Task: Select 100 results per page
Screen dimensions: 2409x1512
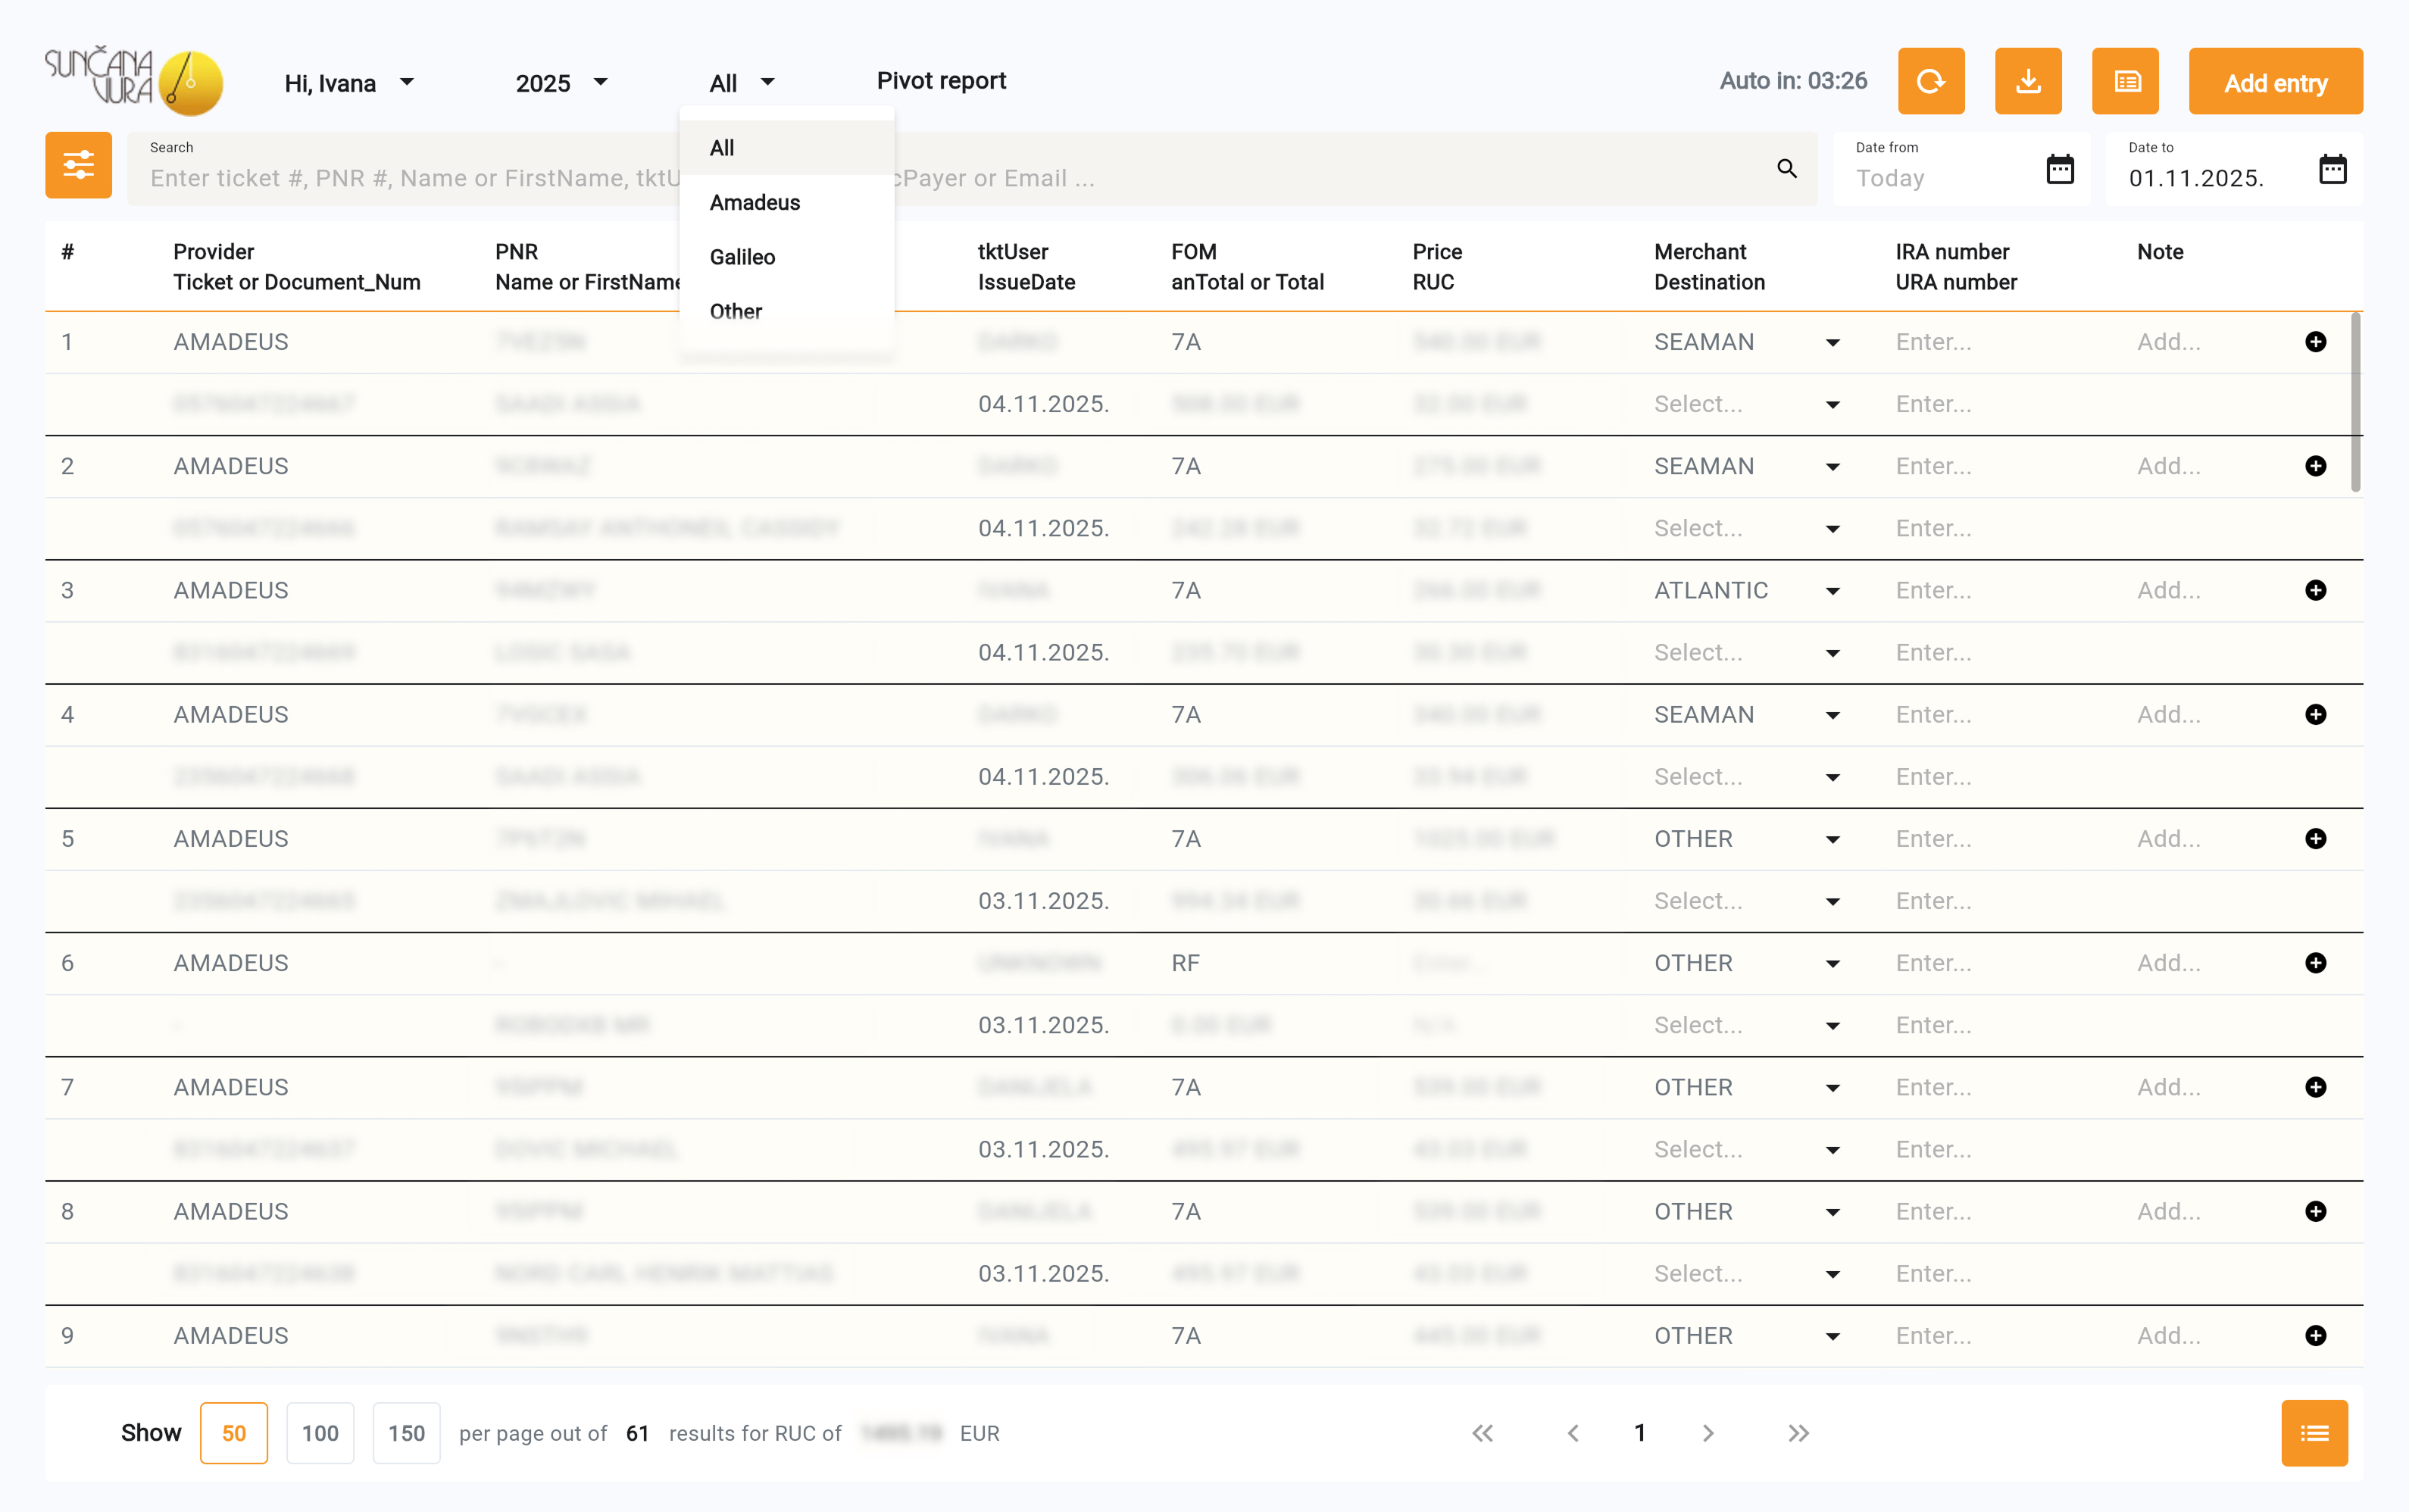Action: (320, 1433)
